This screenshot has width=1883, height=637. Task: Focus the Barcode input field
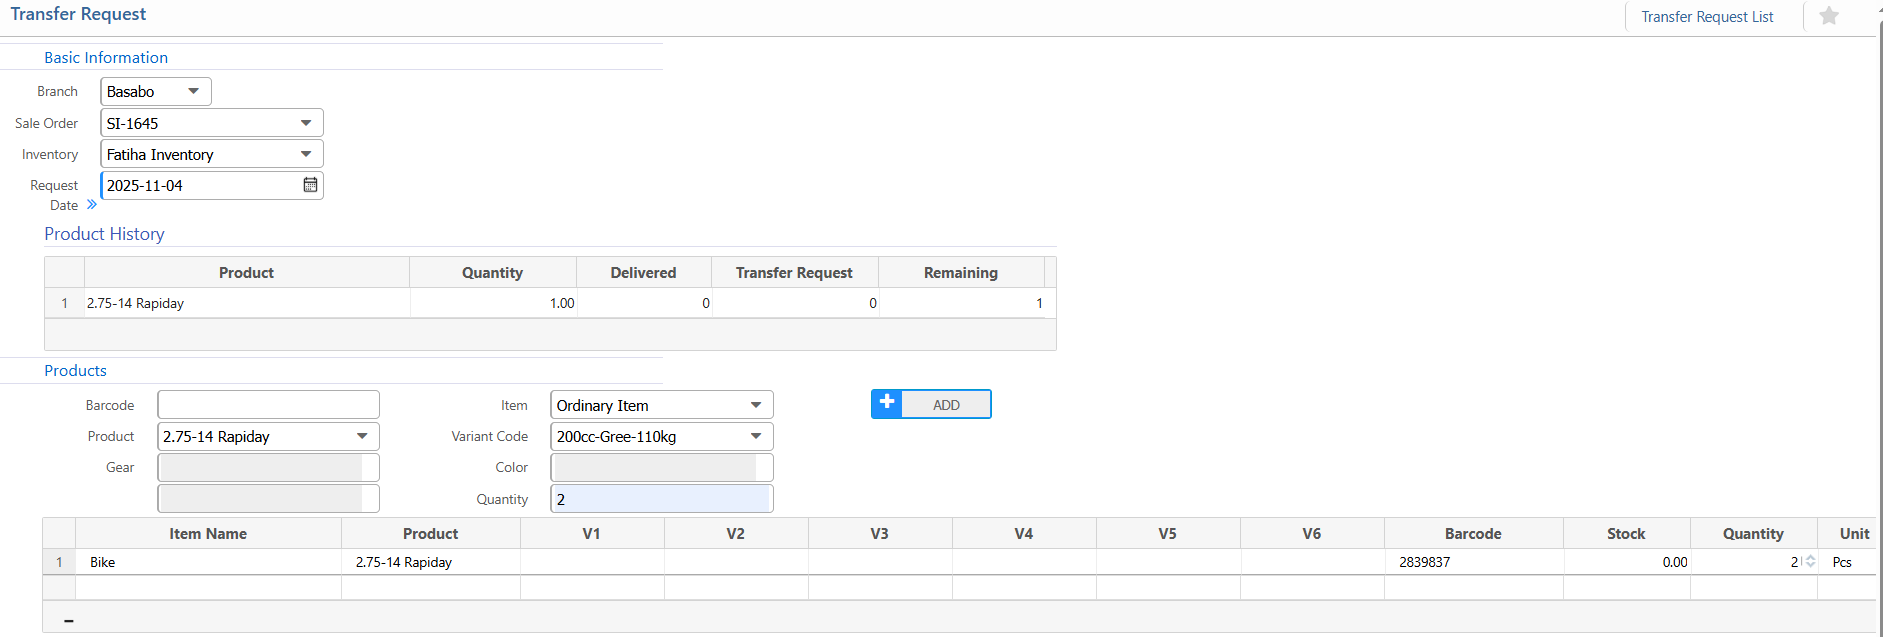[x=268, y=405]
